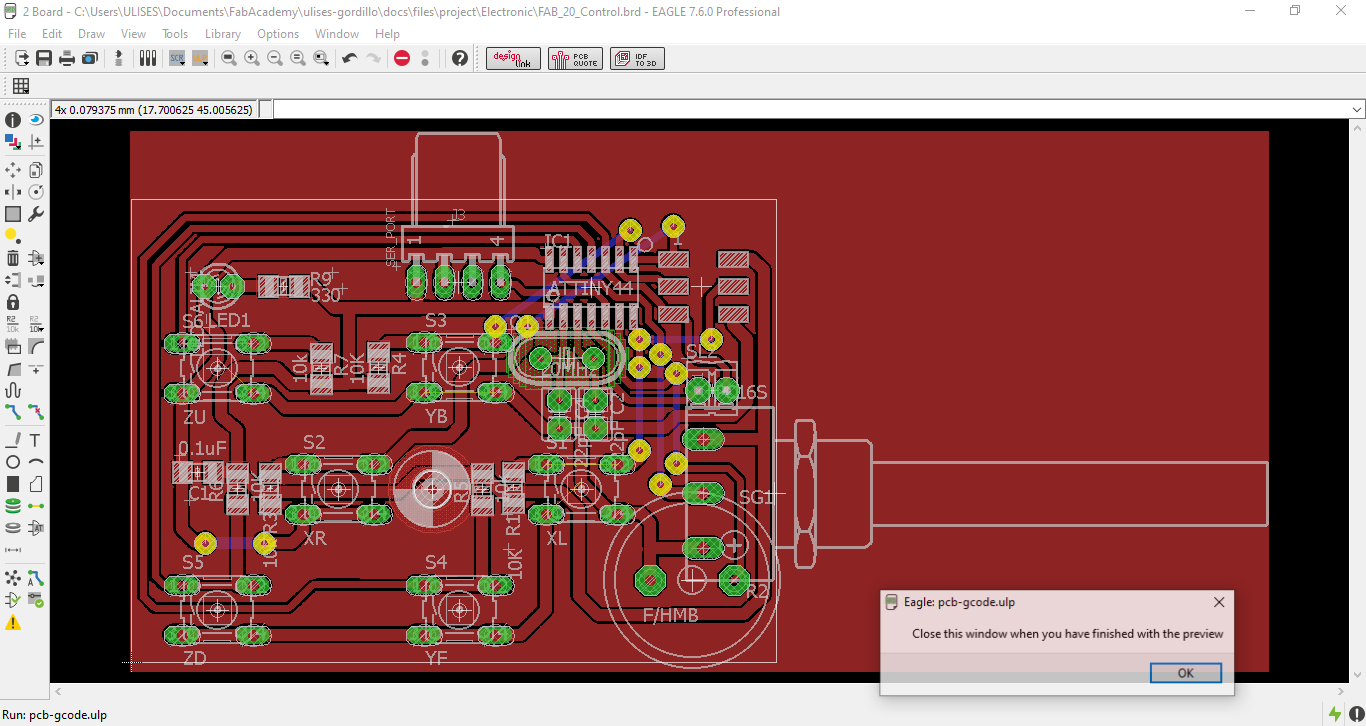Open the Info tool
1366x726 pixels.
tap(13, 120)
